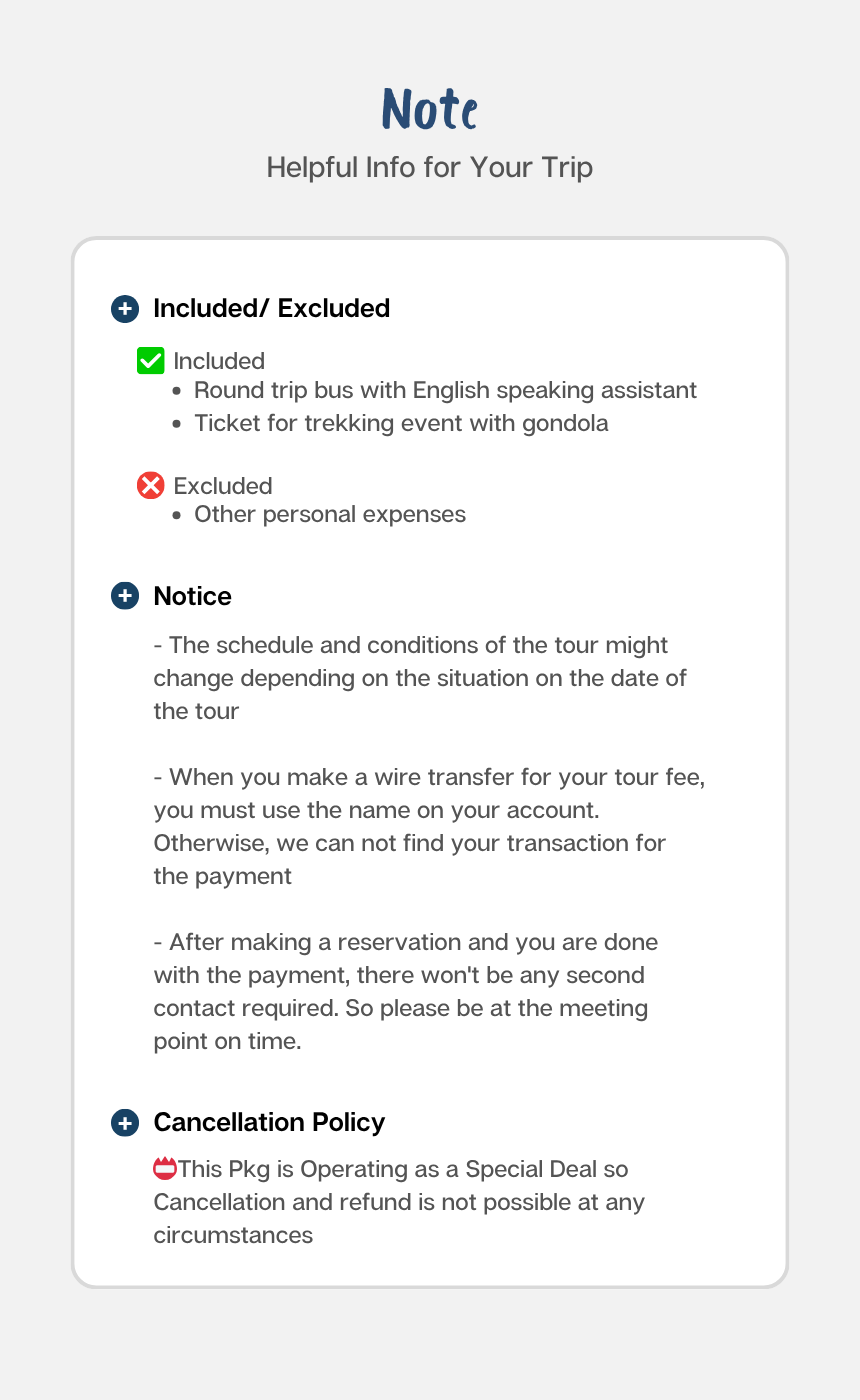Click the Excluded label text
Screen dimensions: 860x1400
(x=223, y=486)
